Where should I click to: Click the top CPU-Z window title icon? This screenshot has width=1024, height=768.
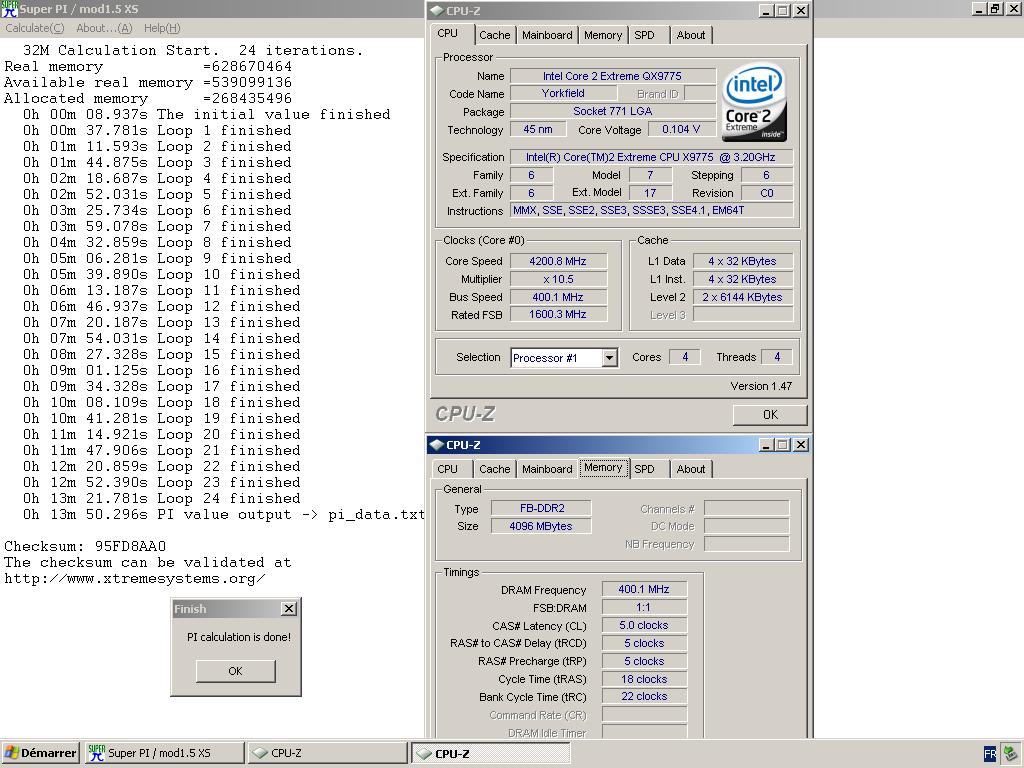point(437,10)
